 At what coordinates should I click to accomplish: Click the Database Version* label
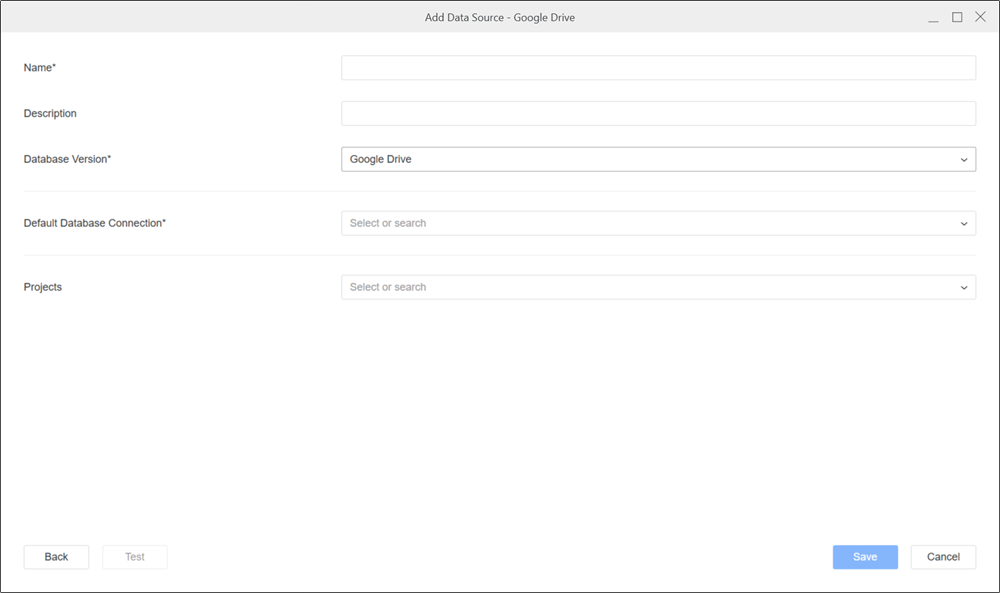67,159
